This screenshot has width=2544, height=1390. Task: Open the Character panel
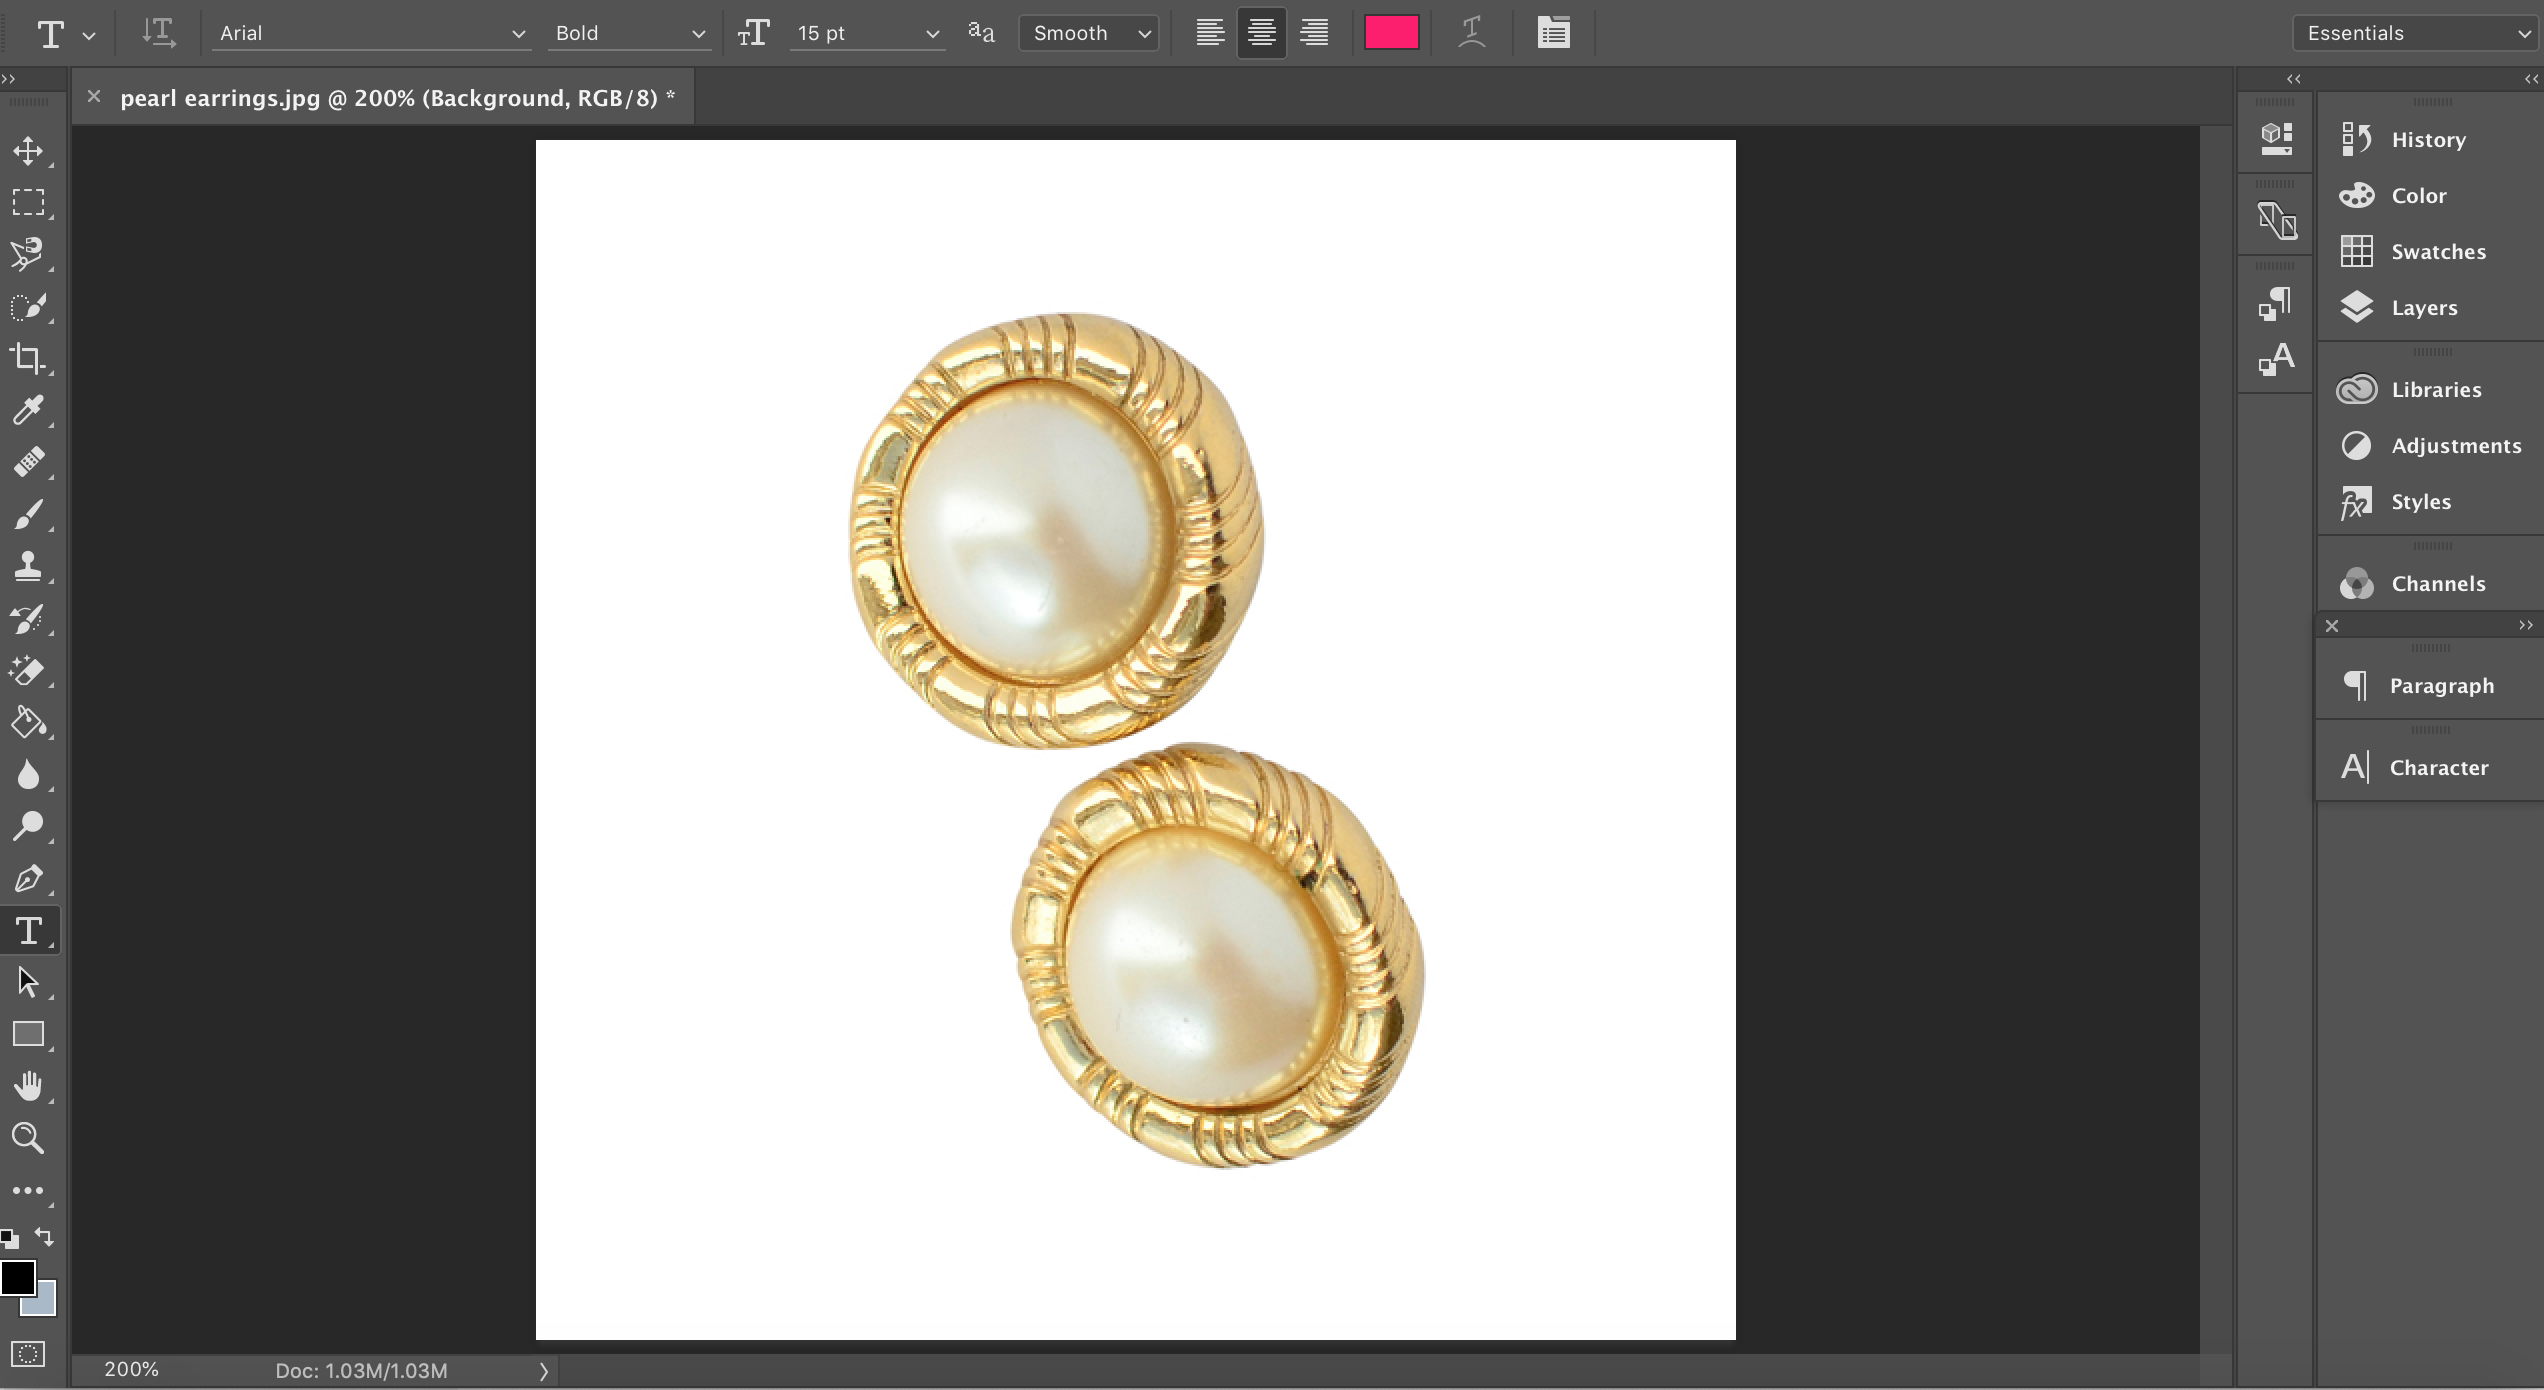pyautogui.click(x=2438, y=768)
